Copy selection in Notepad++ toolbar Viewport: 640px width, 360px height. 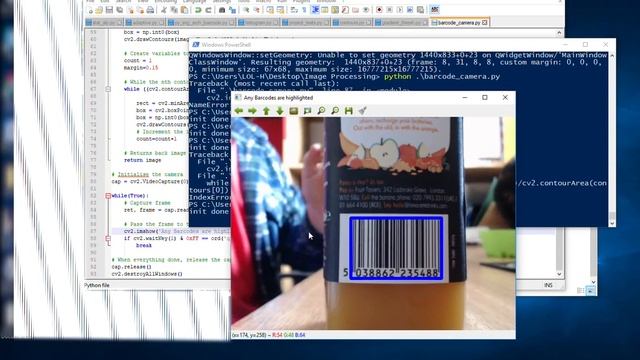(x=174, y=10)
